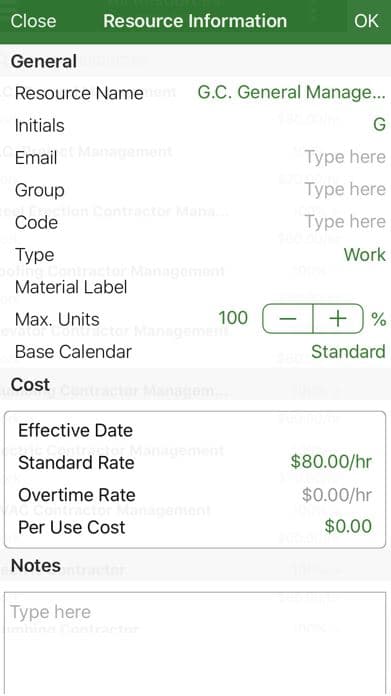Screen dimensions: 391x696
Task: Edit the Overtime Rate $0.00/hr value
Action: (337, 494)
